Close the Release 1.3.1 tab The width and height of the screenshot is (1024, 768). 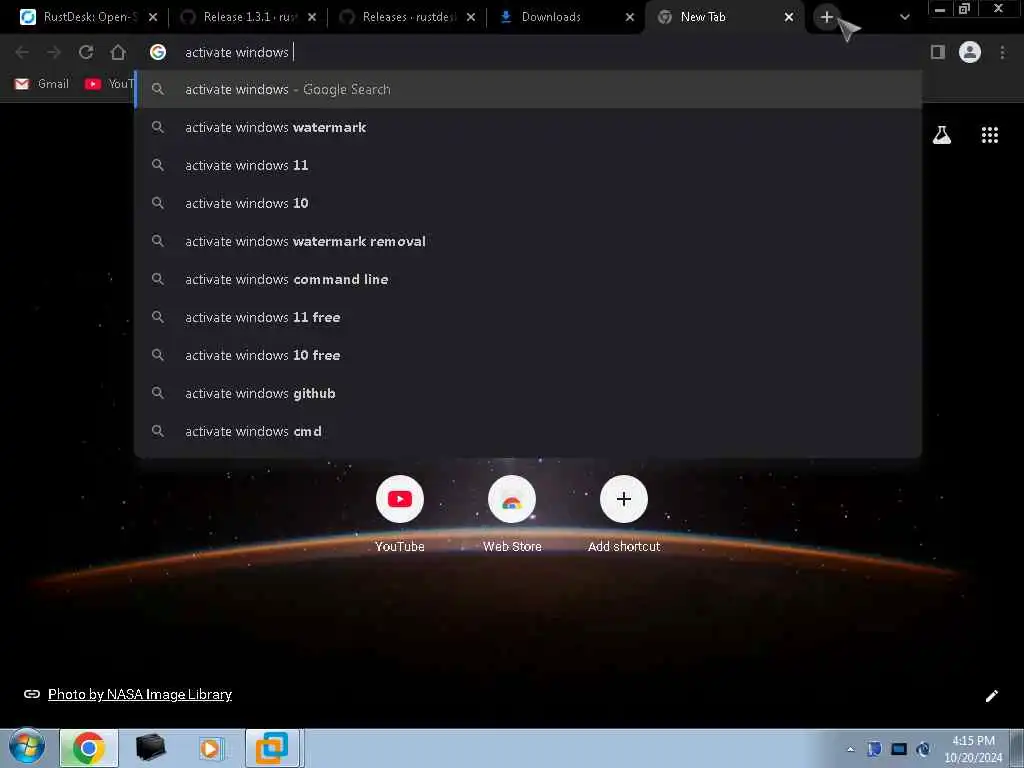[x=312, y=18]
